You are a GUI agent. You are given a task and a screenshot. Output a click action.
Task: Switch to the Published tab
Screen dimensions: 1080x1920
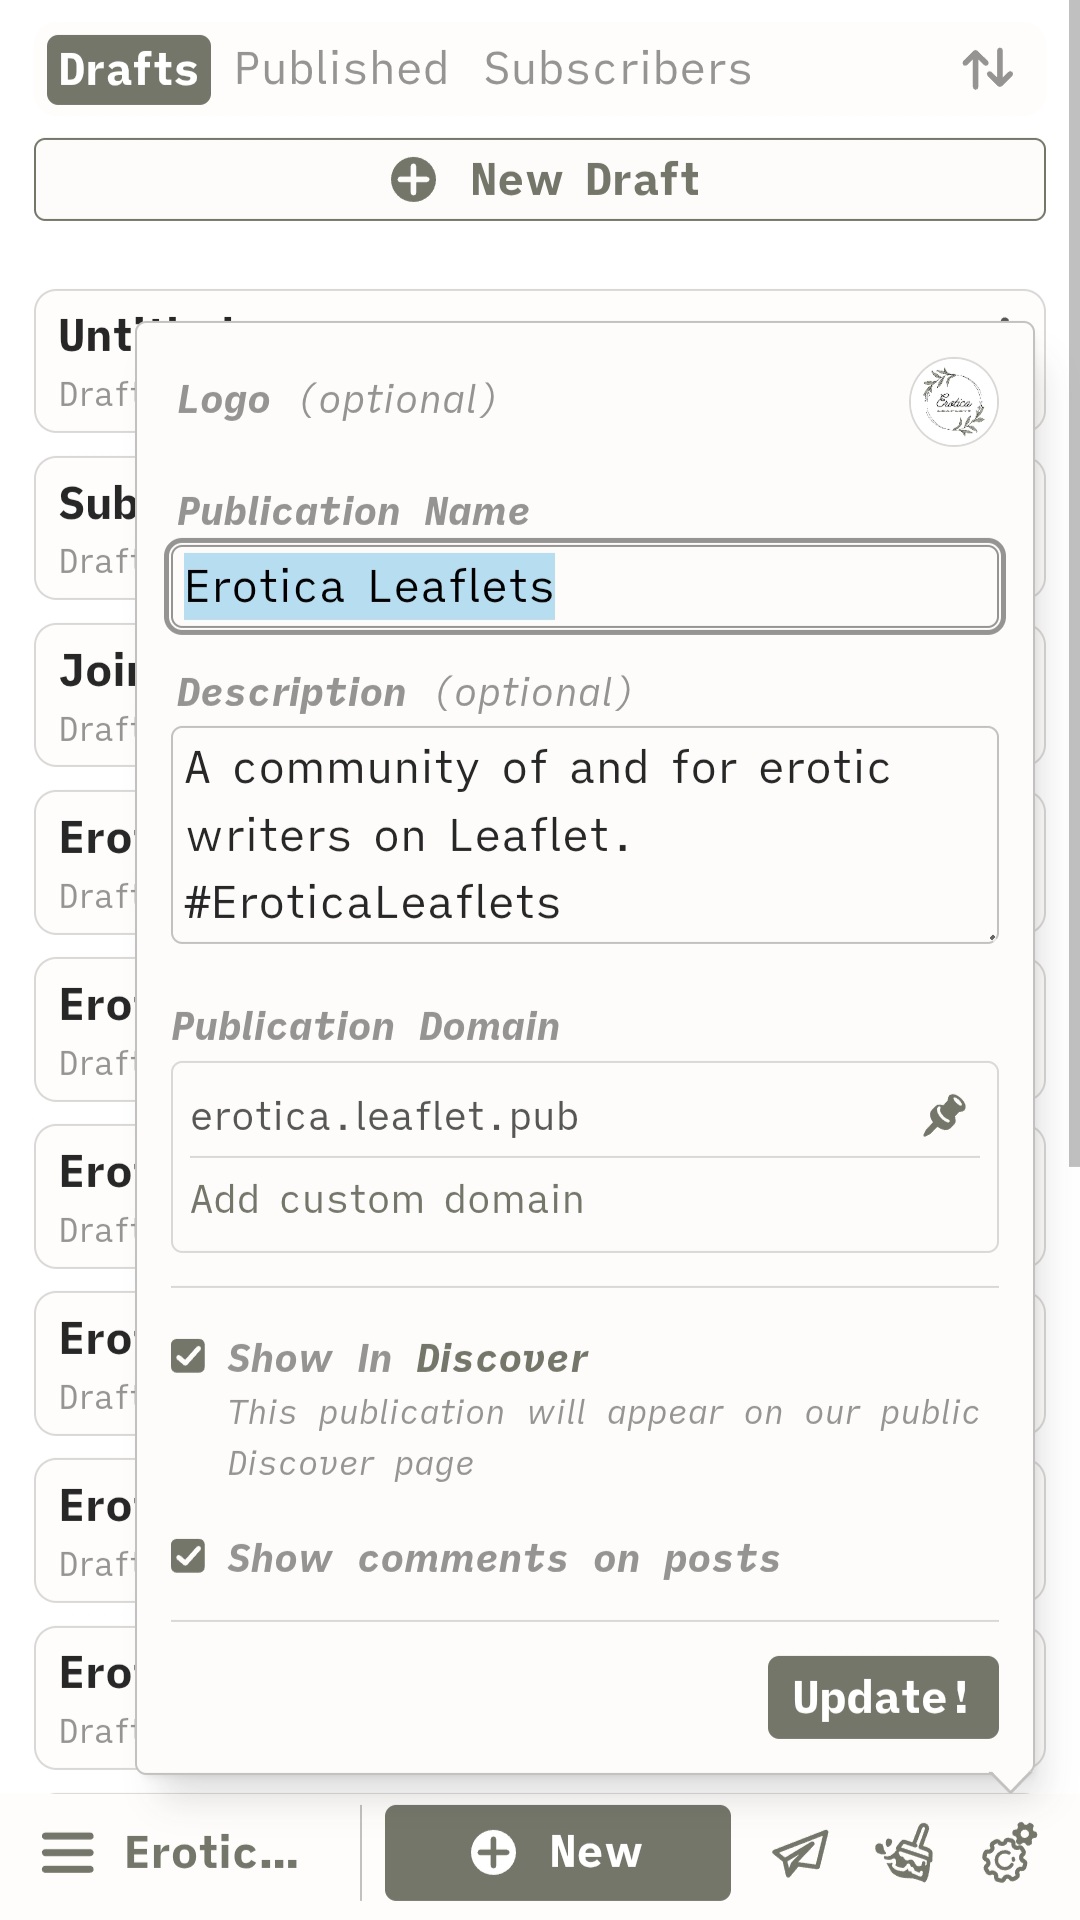[x=341, y=69]
